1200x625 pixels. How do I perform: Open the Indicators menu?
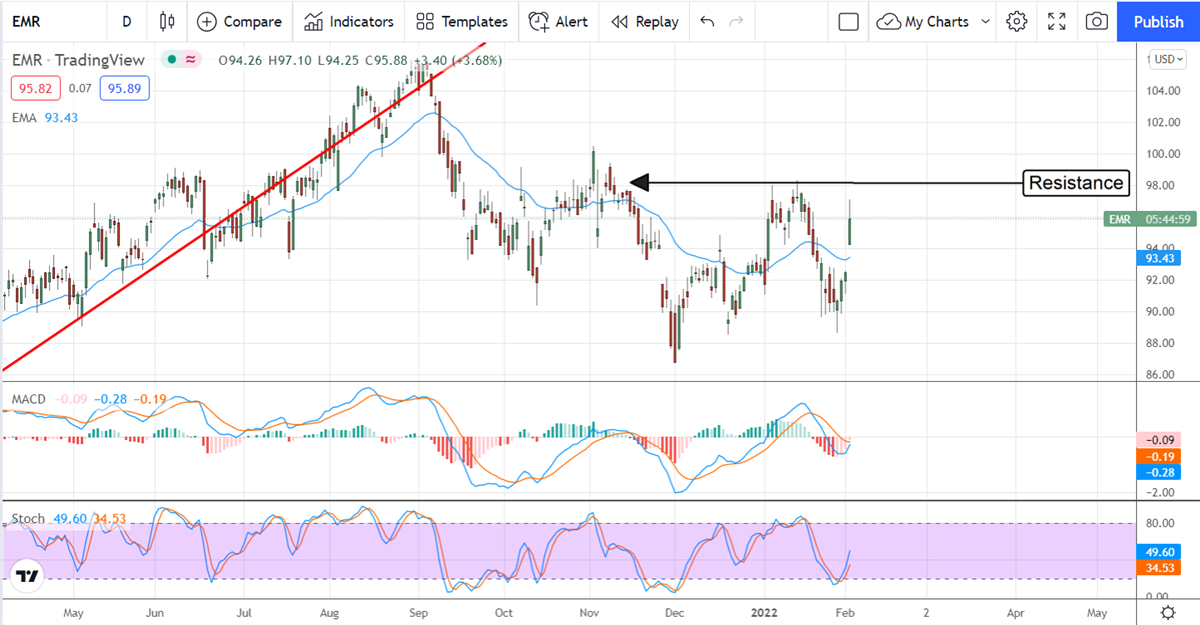pyautogui.click(x=349, y=21)
